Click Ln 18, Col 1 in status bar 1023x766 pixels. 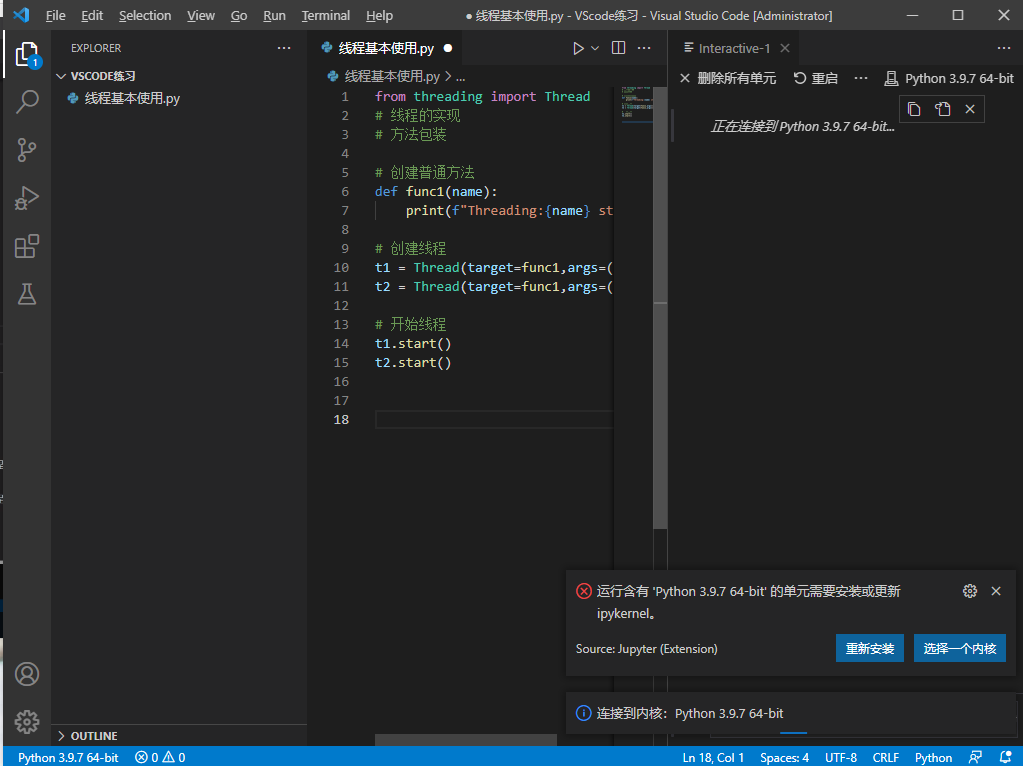pos(713,758)
